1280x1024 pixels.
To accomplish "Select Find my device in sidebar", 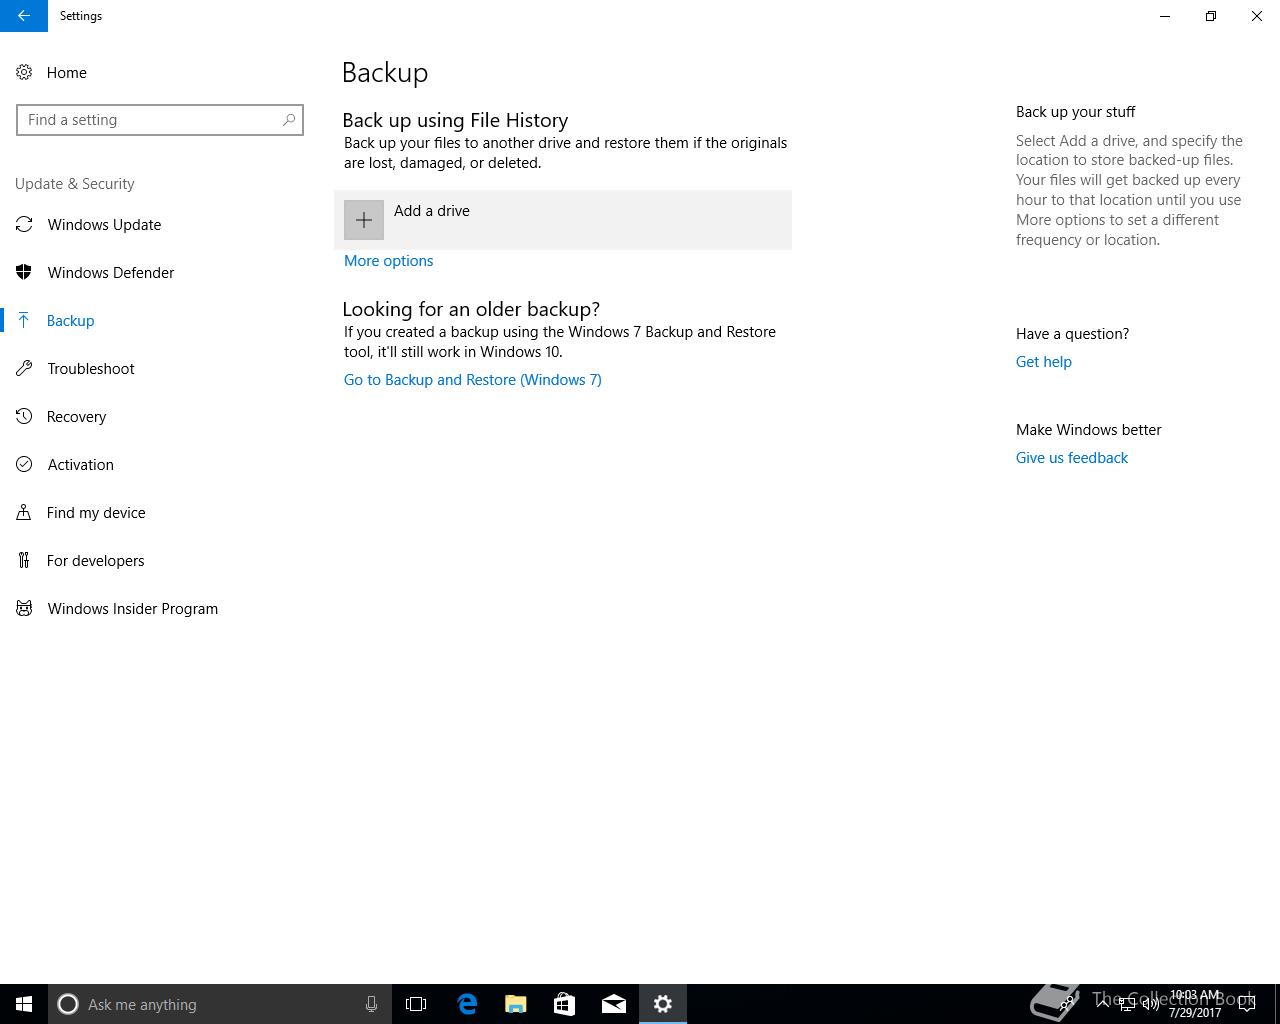I will click(x=160, y=512).
